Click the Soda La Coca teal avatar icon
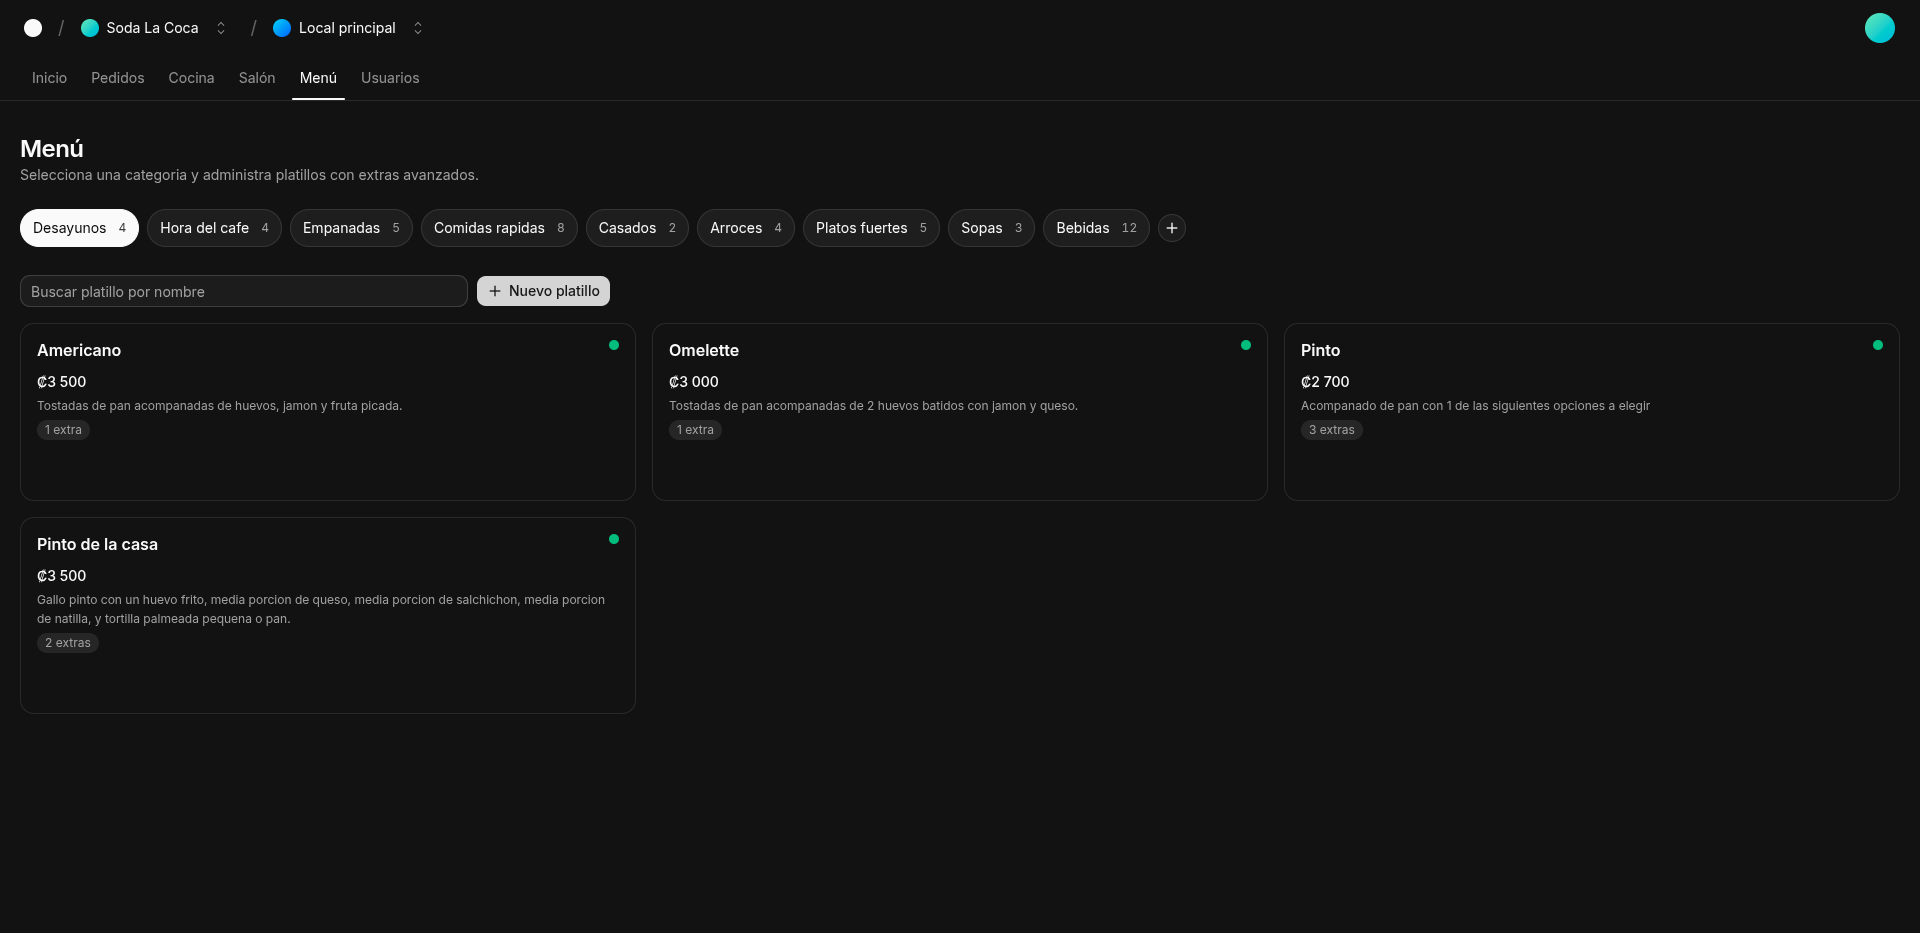Viewport: 1920px width, 933px height. coord(90,28)
